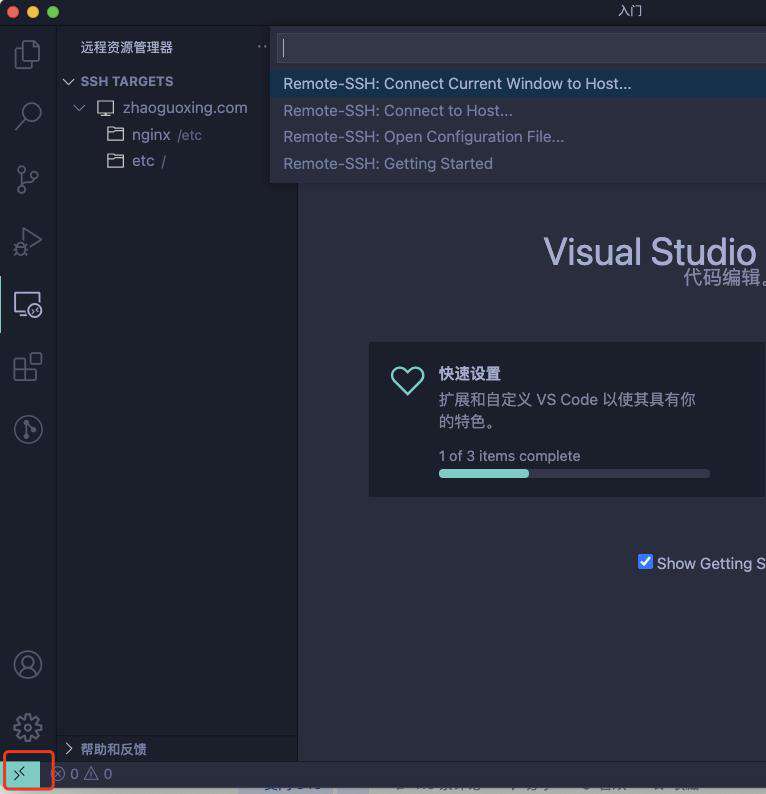Collapse the zhaoguoxing.com host node

click(79, 108)
